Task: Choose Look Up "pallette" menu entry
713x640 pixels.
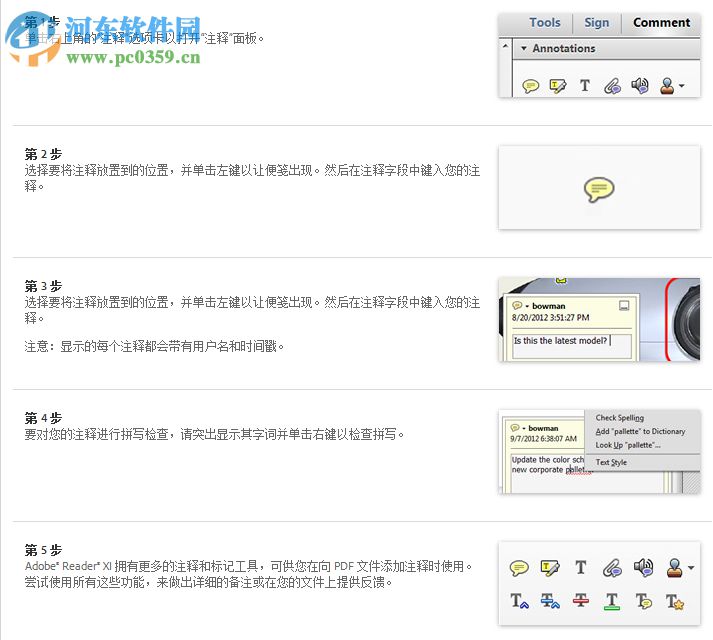Action: coord(628,445)
